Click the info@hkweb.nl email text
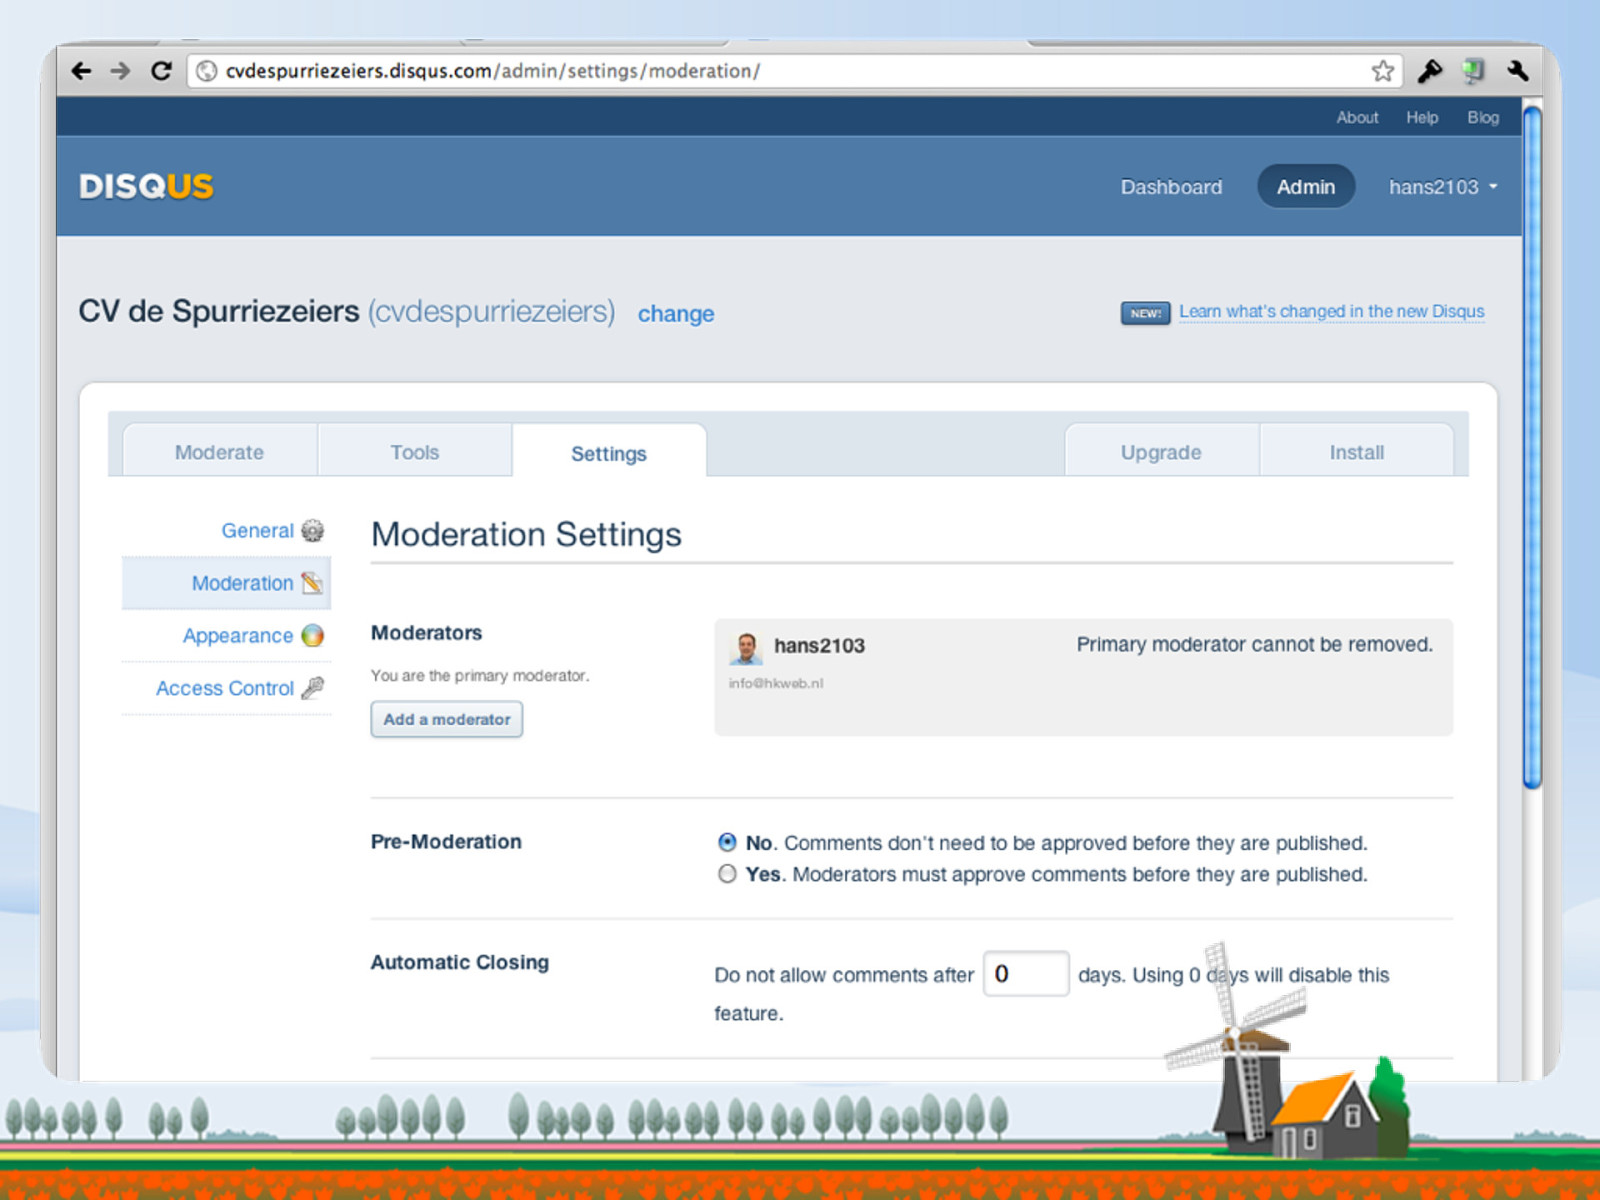The image size is (1600, 1200). pos(776,683)
